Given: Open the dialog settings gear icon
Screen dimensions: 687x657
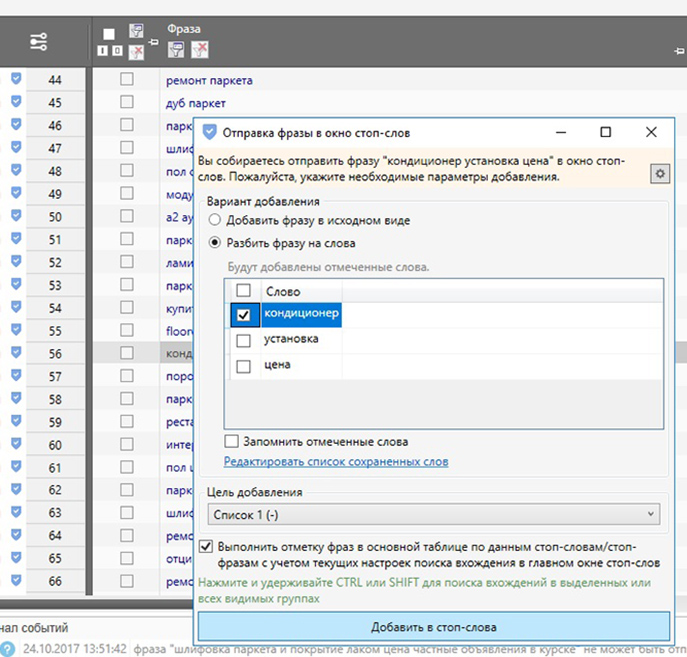Looking at the screenshot, I should tap(660, 174).
